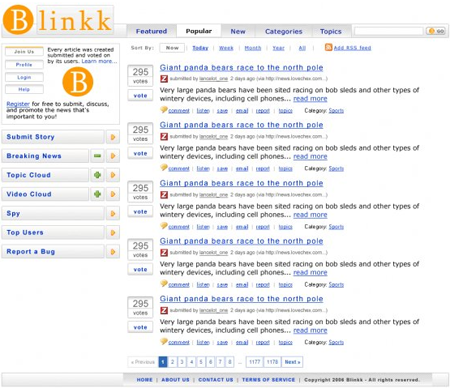Open the Submit Story panel header
This screenshot has height=388, width=450.
(x=53, y=137)
